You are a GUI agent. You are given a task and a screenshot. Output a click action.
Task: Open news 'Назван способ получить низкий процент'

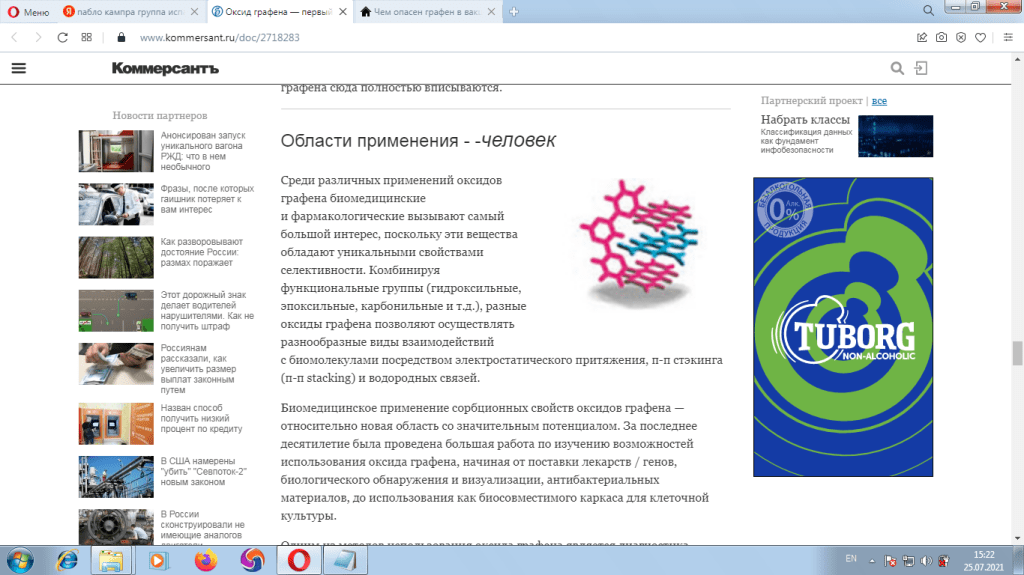(x=201, y=418)
